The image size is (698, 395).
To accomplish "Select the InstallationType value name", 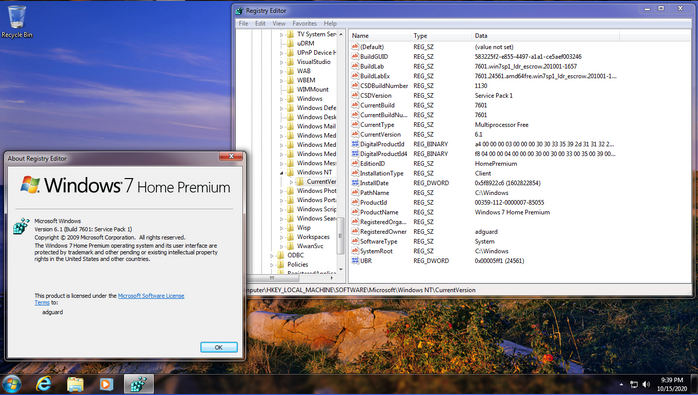I will click(x=381, y=173).
